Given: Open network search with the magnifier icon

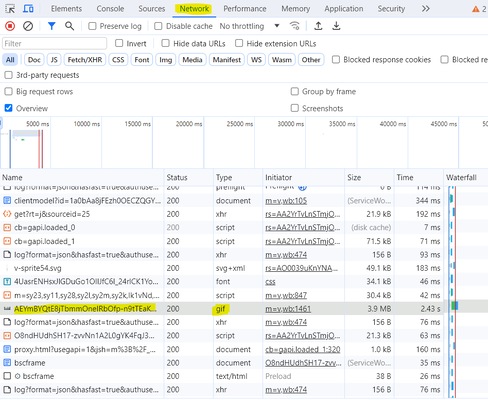Looking at the screenshot, I should [69, 26].
